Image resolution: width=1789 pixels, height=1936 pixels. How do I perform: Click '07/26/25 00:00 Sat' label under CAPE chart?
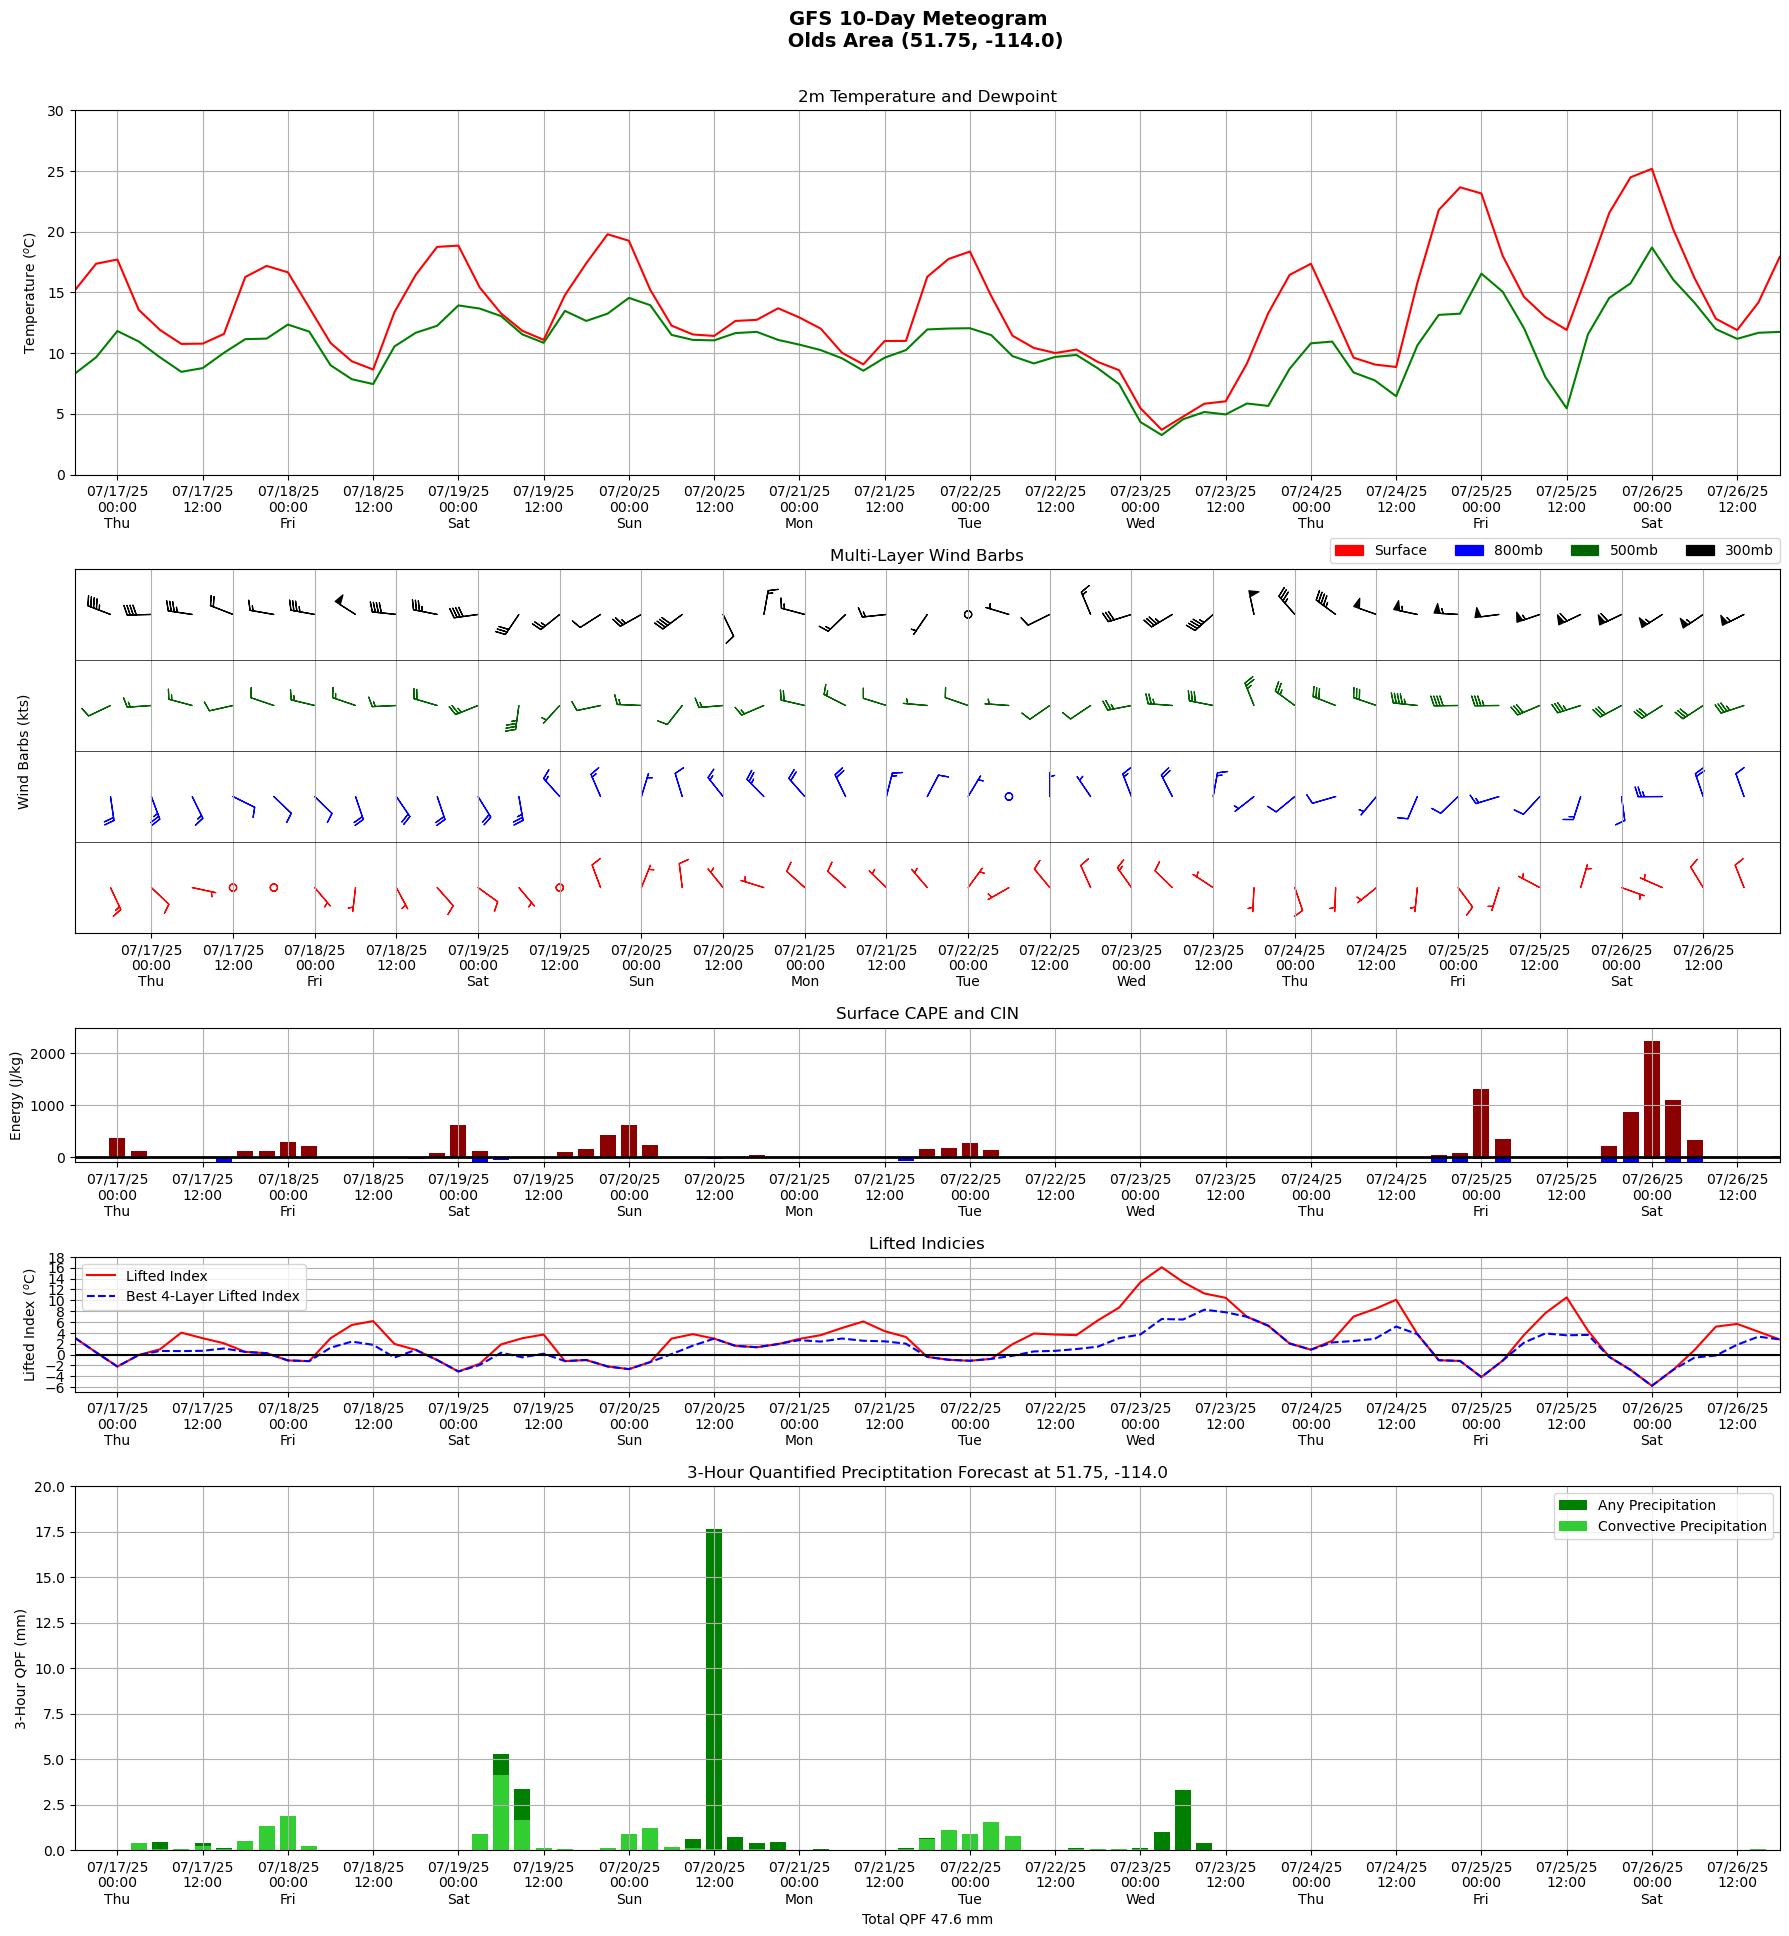(x=1652, y=1196)
